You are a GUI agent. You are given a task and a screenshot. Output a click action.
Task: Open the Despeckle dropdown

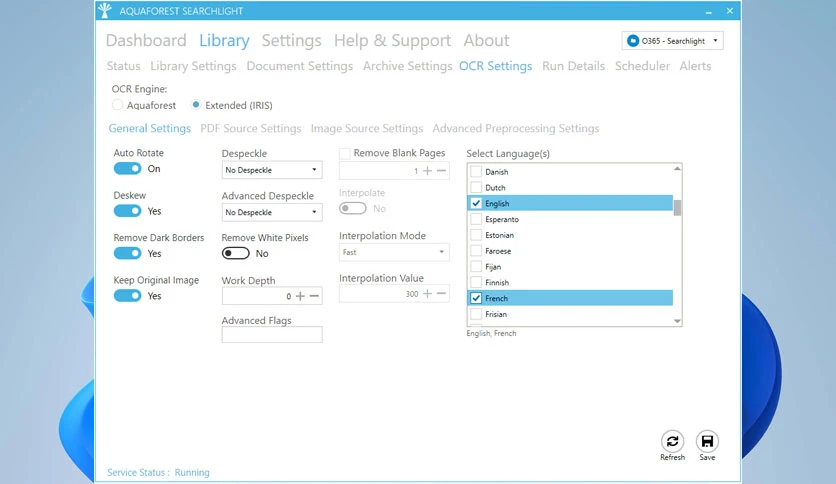[272, 170]
